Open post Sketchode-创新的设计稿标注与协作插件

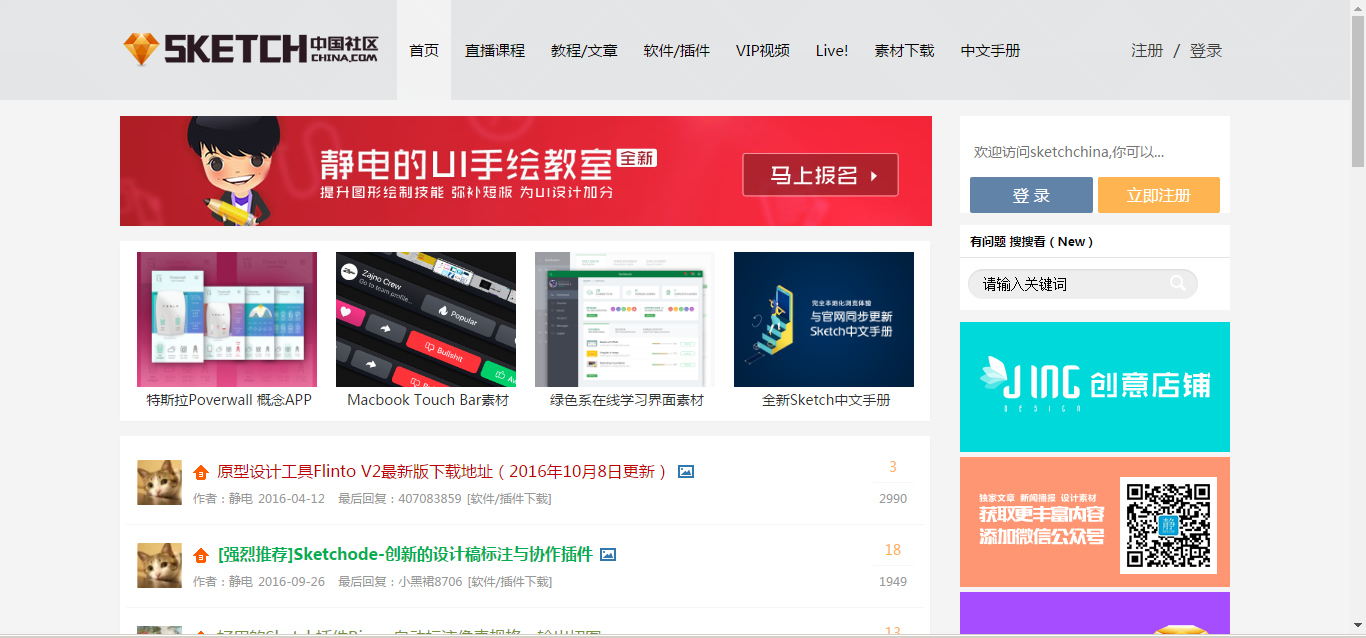(x=405, y=554)
